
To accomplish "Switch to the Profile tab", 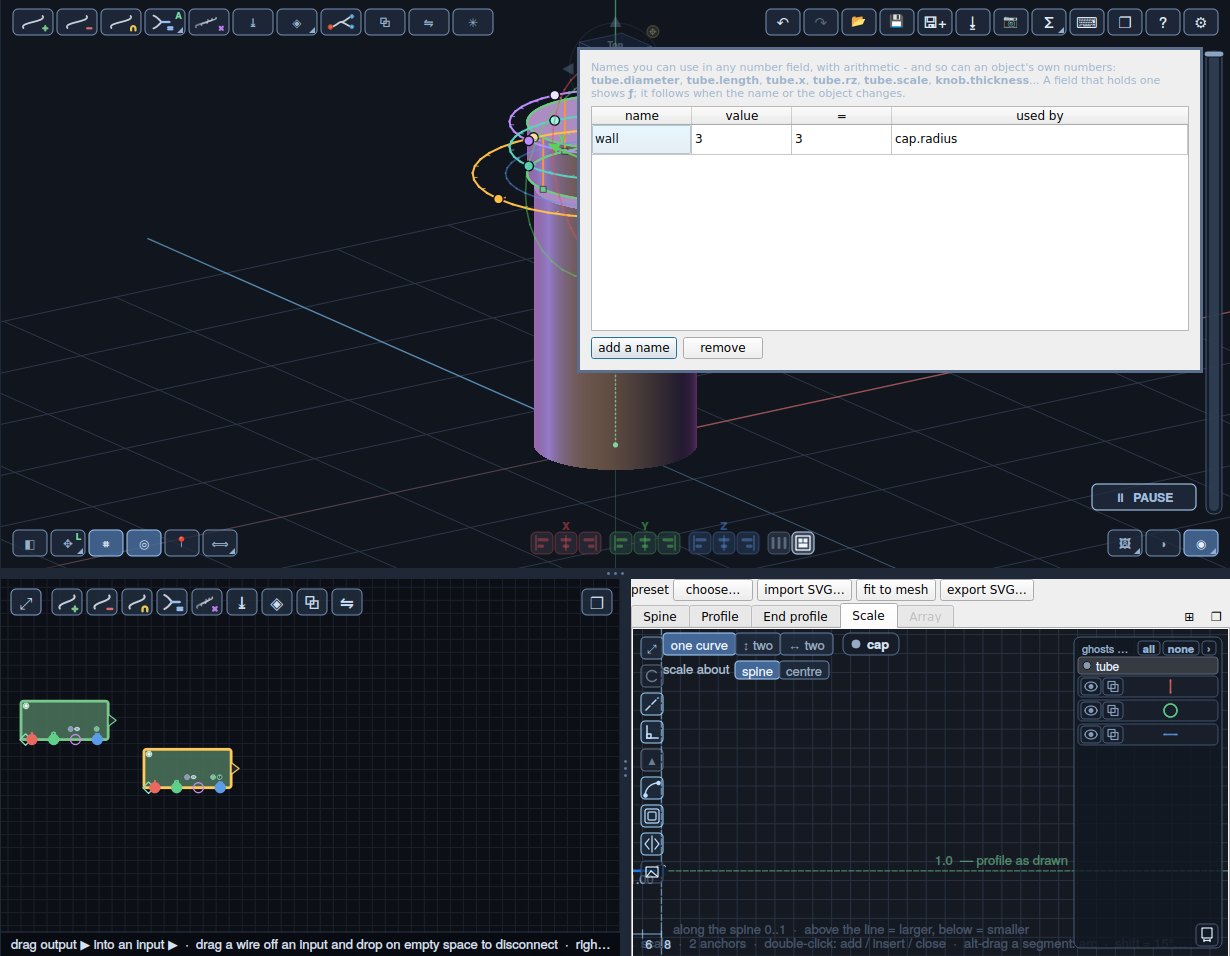I will point(720,616).
